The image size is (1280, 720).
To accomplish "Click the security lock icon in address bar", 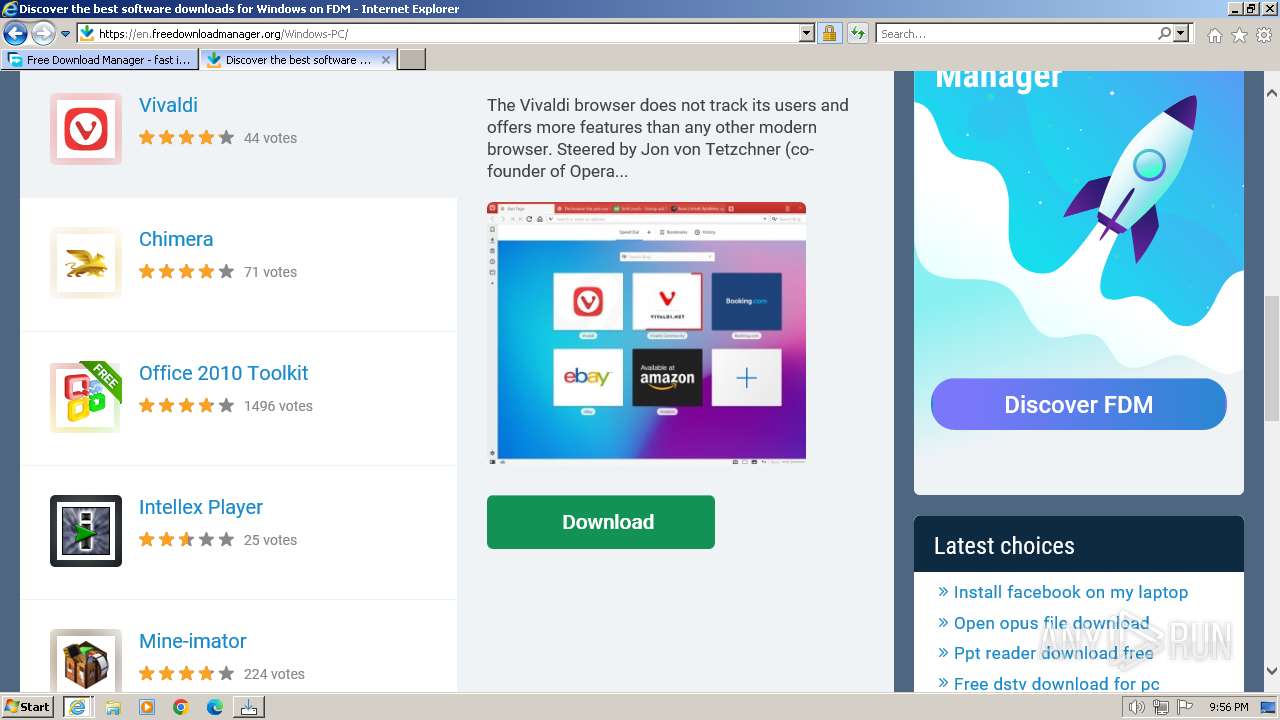I will (829, 33).
